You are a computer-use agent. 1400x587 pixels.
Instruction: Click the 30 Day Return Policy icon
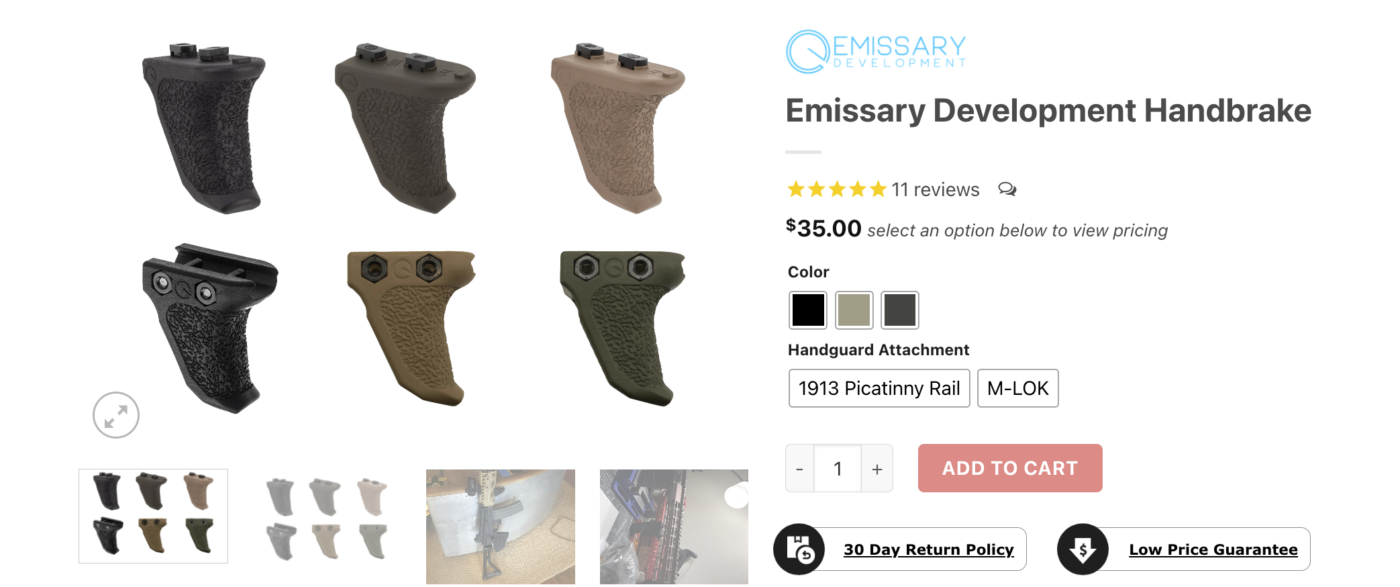point(799,549)
